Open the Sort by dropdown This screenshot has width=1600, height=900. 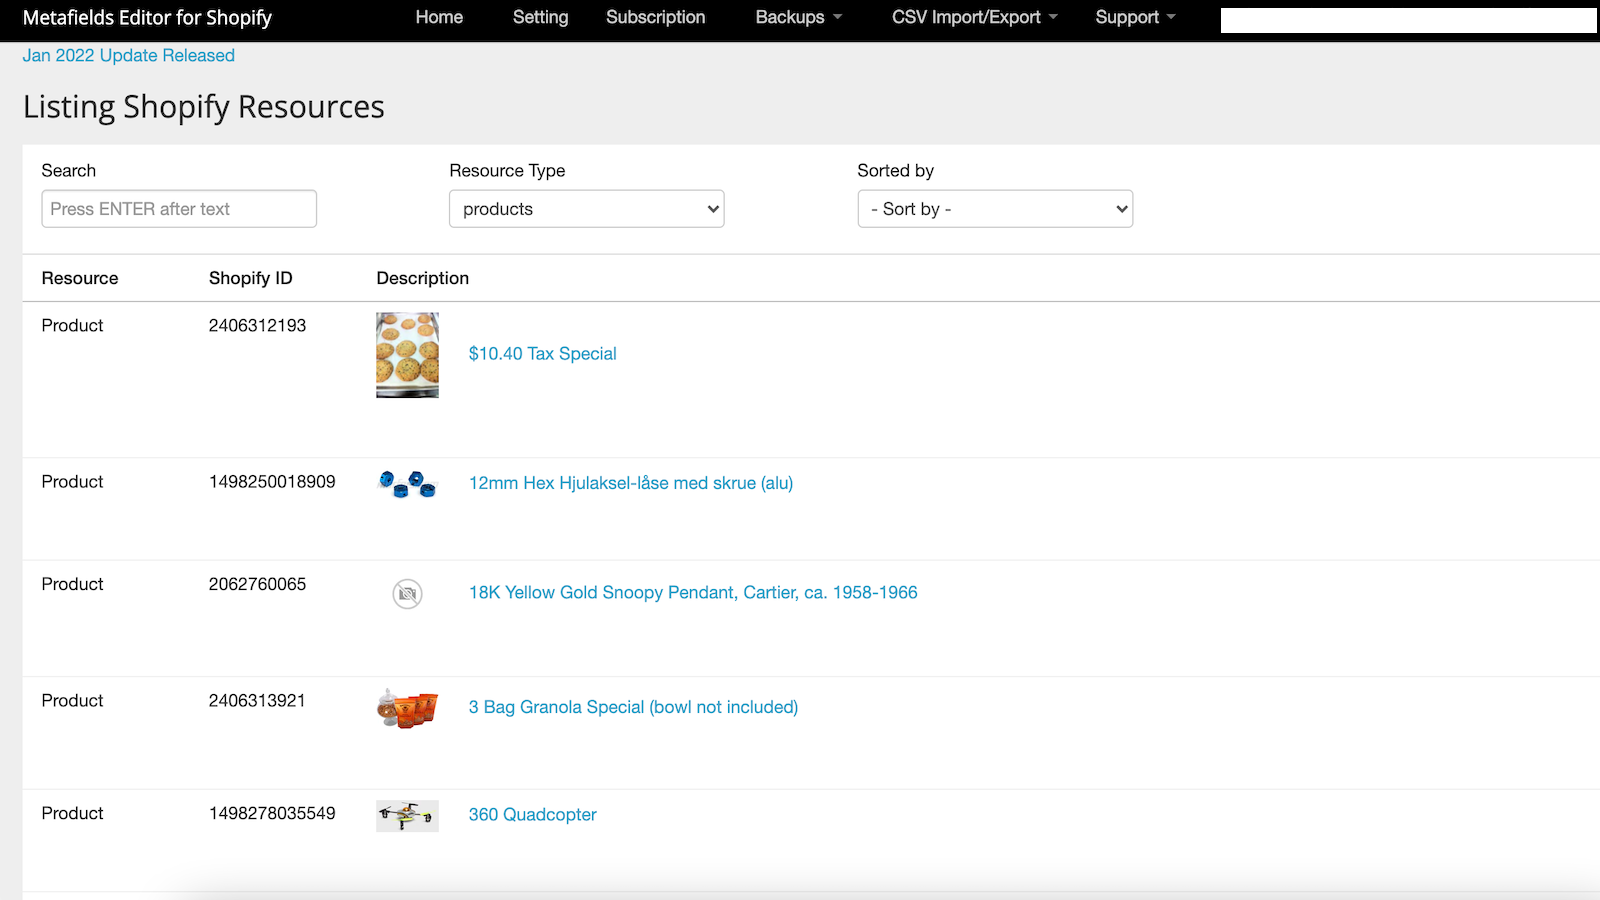[x=994, y=209]
